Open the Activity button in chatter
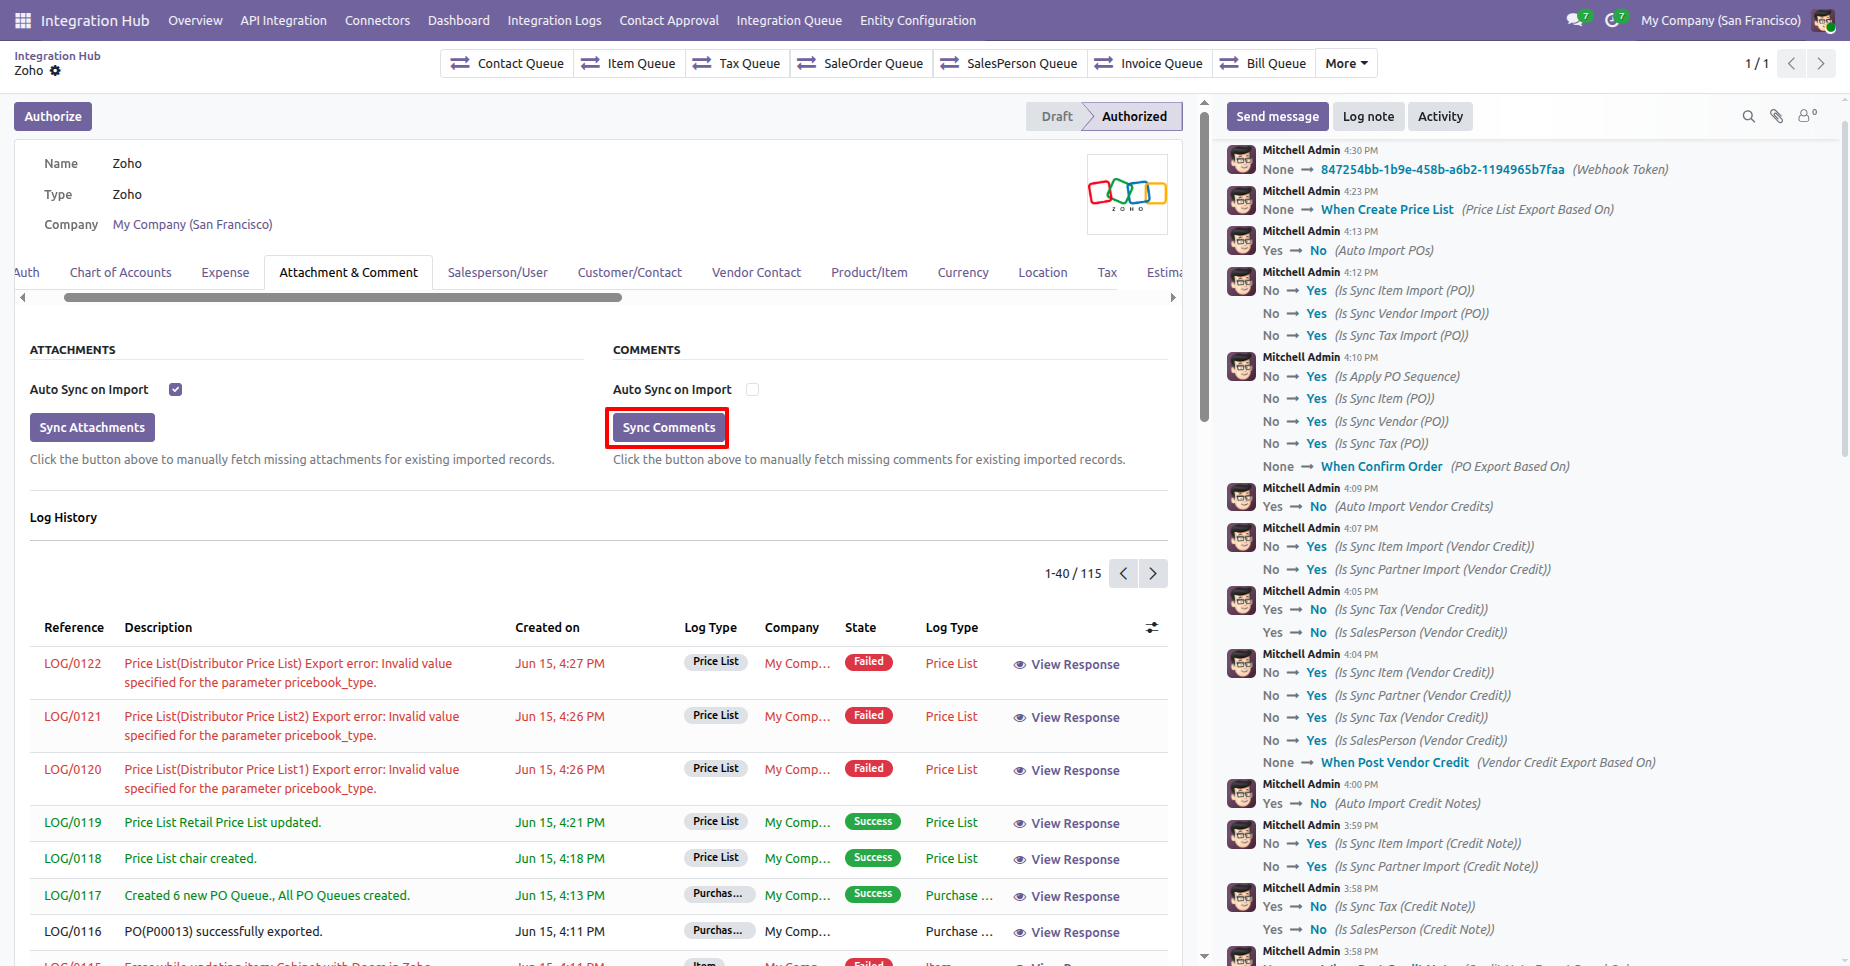This screenshot has width=1850, height=966. [x=1440, y=117]
